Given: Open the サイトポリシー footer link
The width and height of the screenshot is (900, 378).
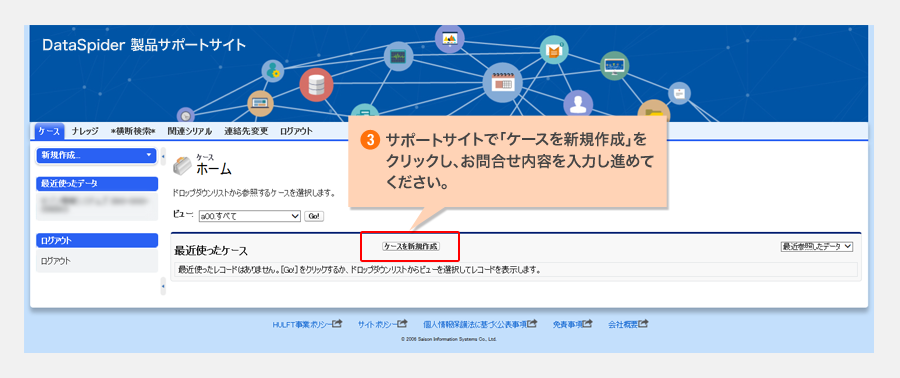Looking at the screenshot, I should coord(377,325).
